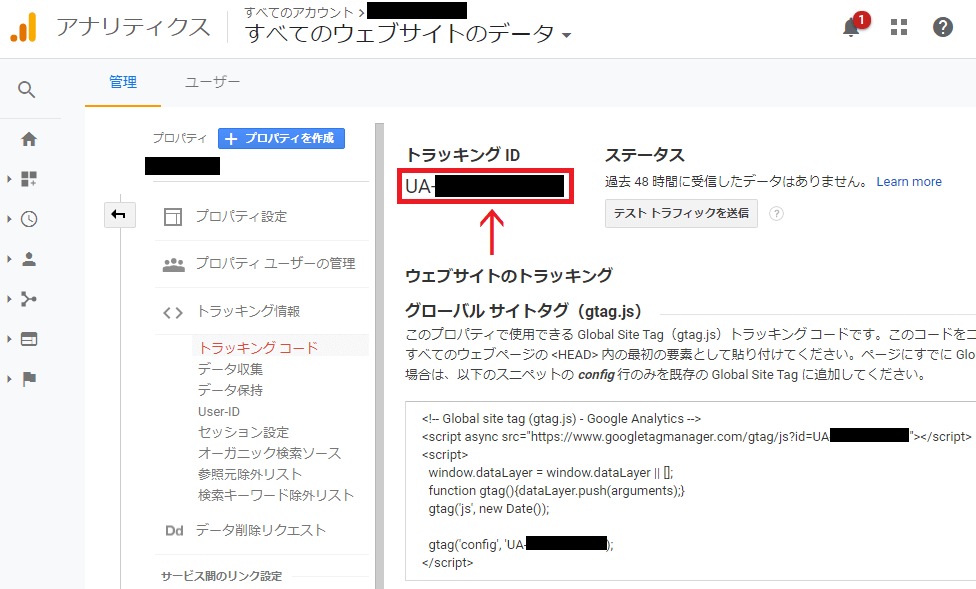
Task: Open the notifications bell icon
Action: click(851, 27)
